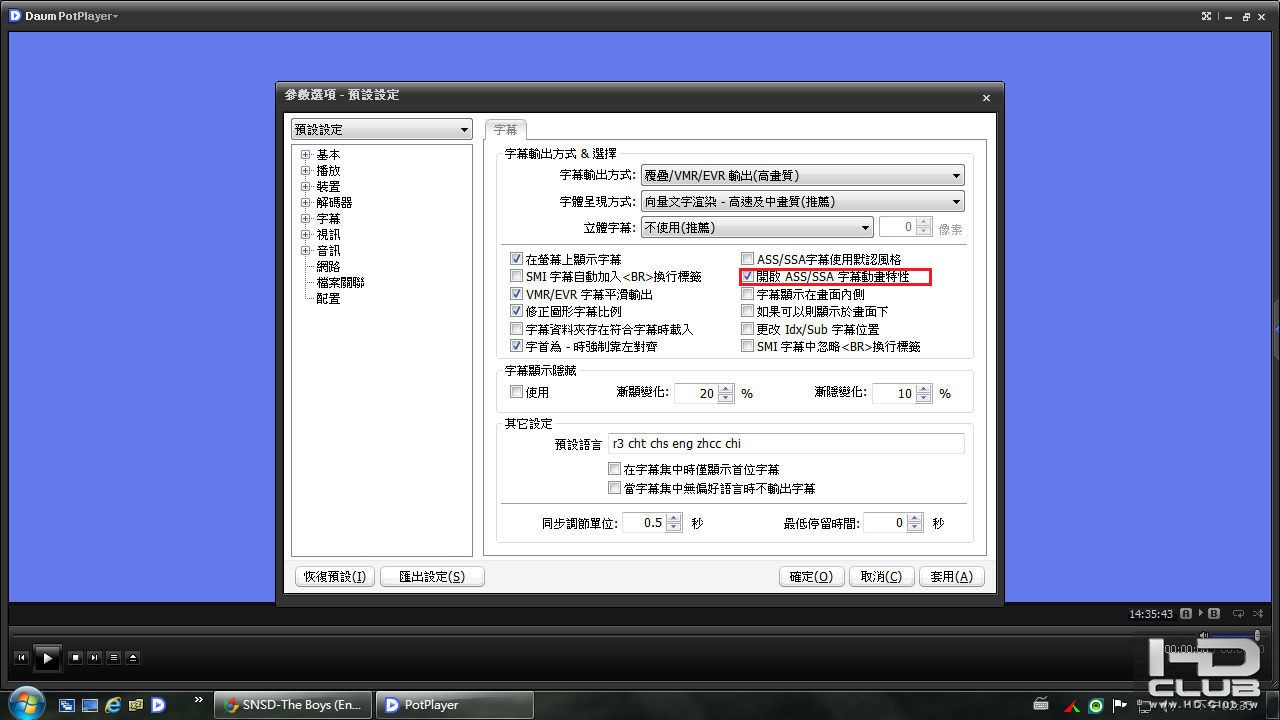
Task: Open the quick launch icon beside Internet Explorer
Action: coord(135,705)
